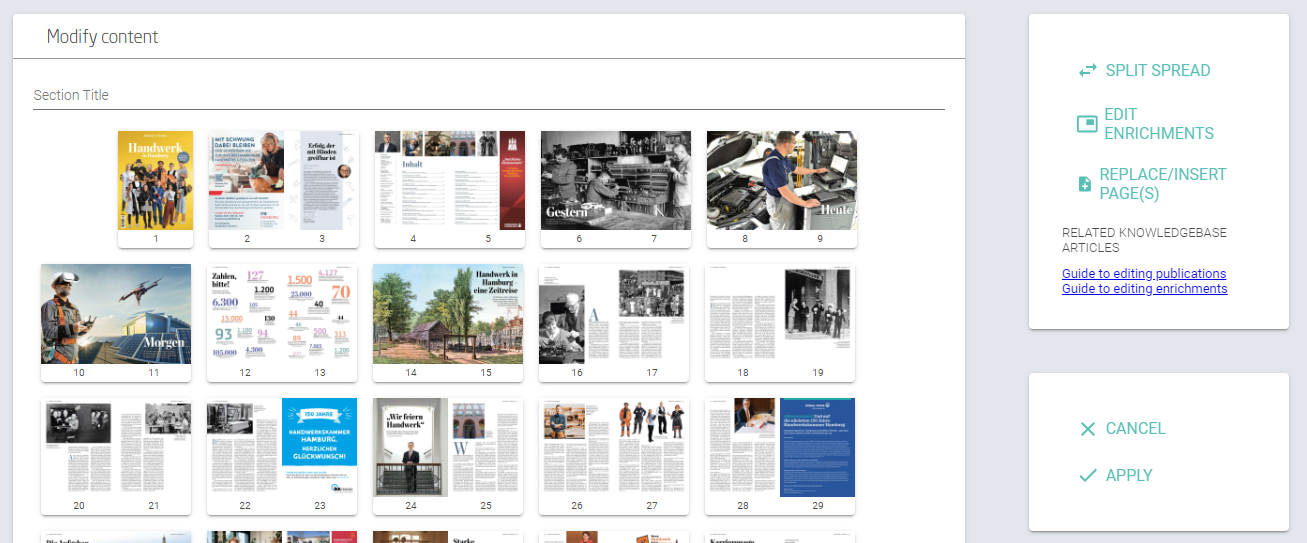Click the Replace/Insert Page(s) file icon

1084,184
